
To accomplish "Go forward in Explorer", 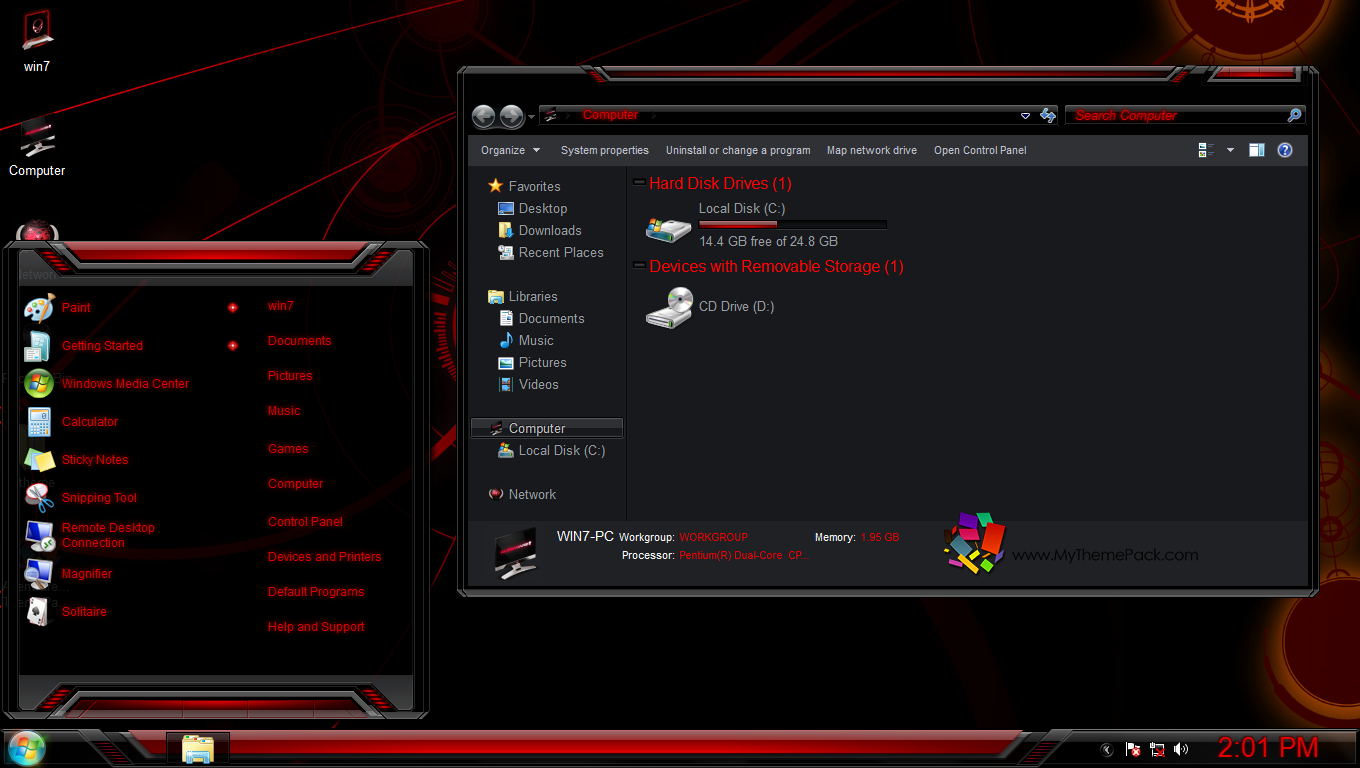I will pos(511,116).
